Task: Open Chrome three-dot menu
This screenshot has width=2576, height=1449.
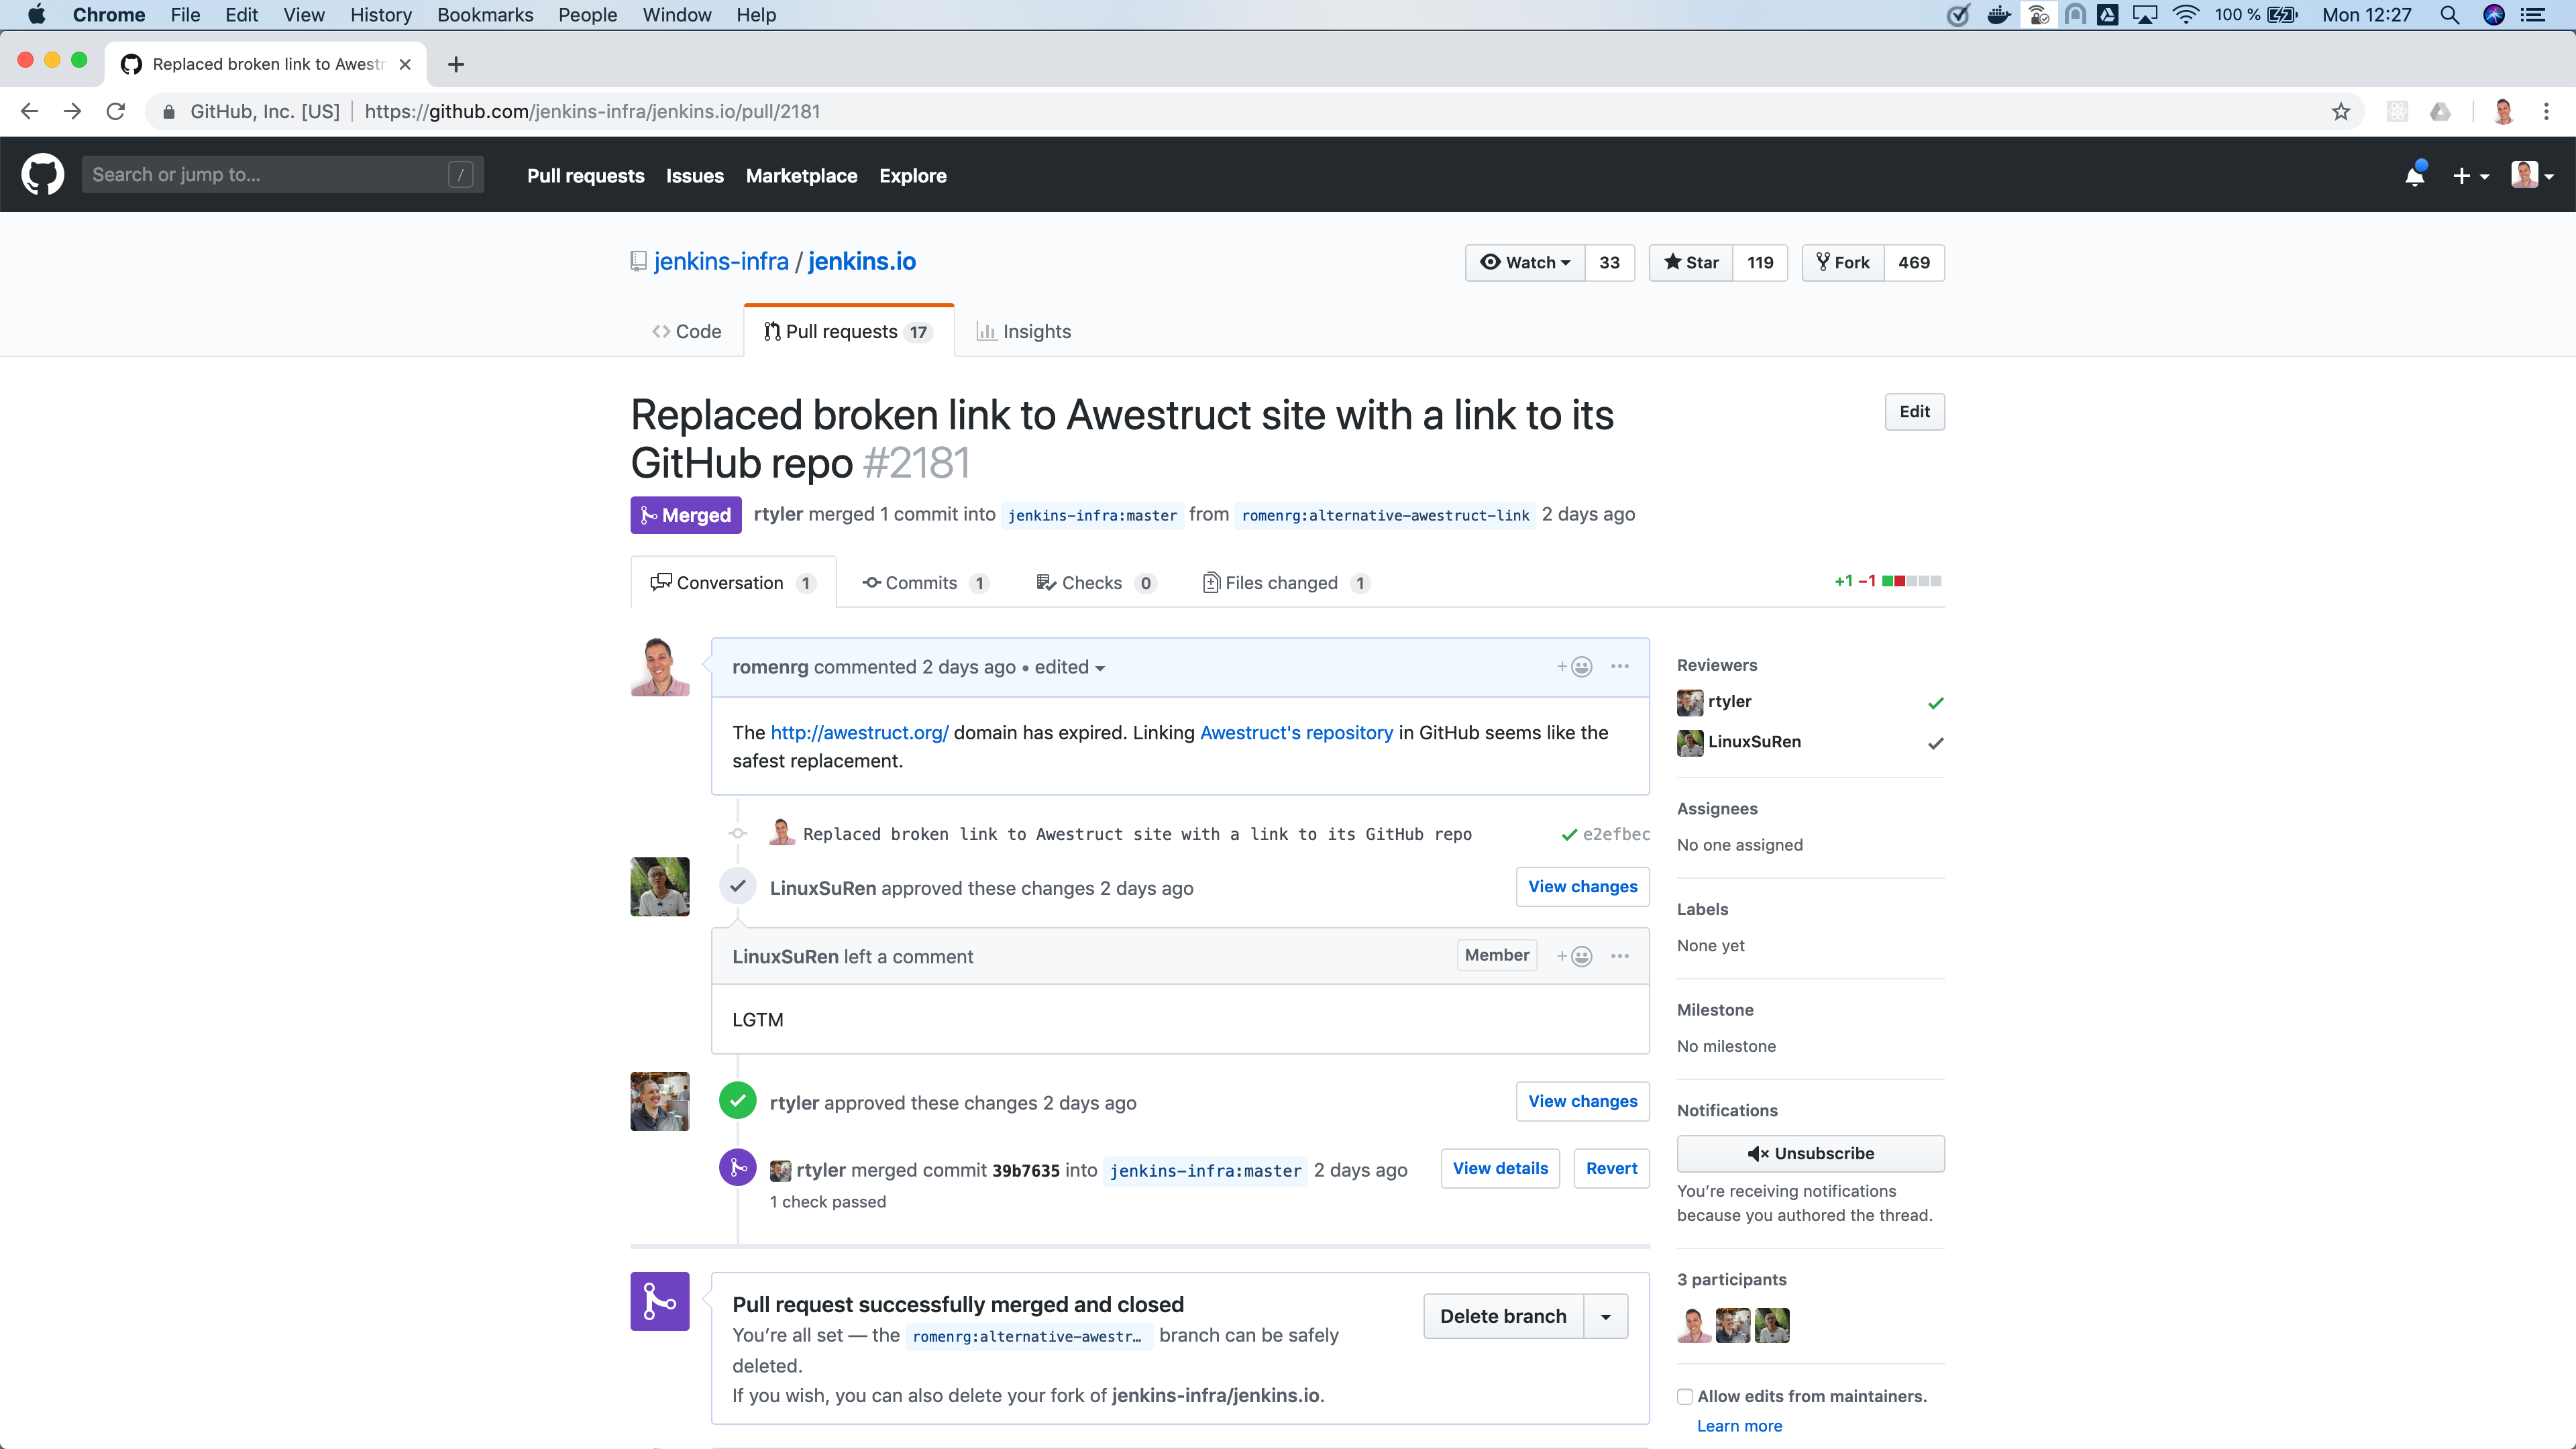Action: (2546, 111)
